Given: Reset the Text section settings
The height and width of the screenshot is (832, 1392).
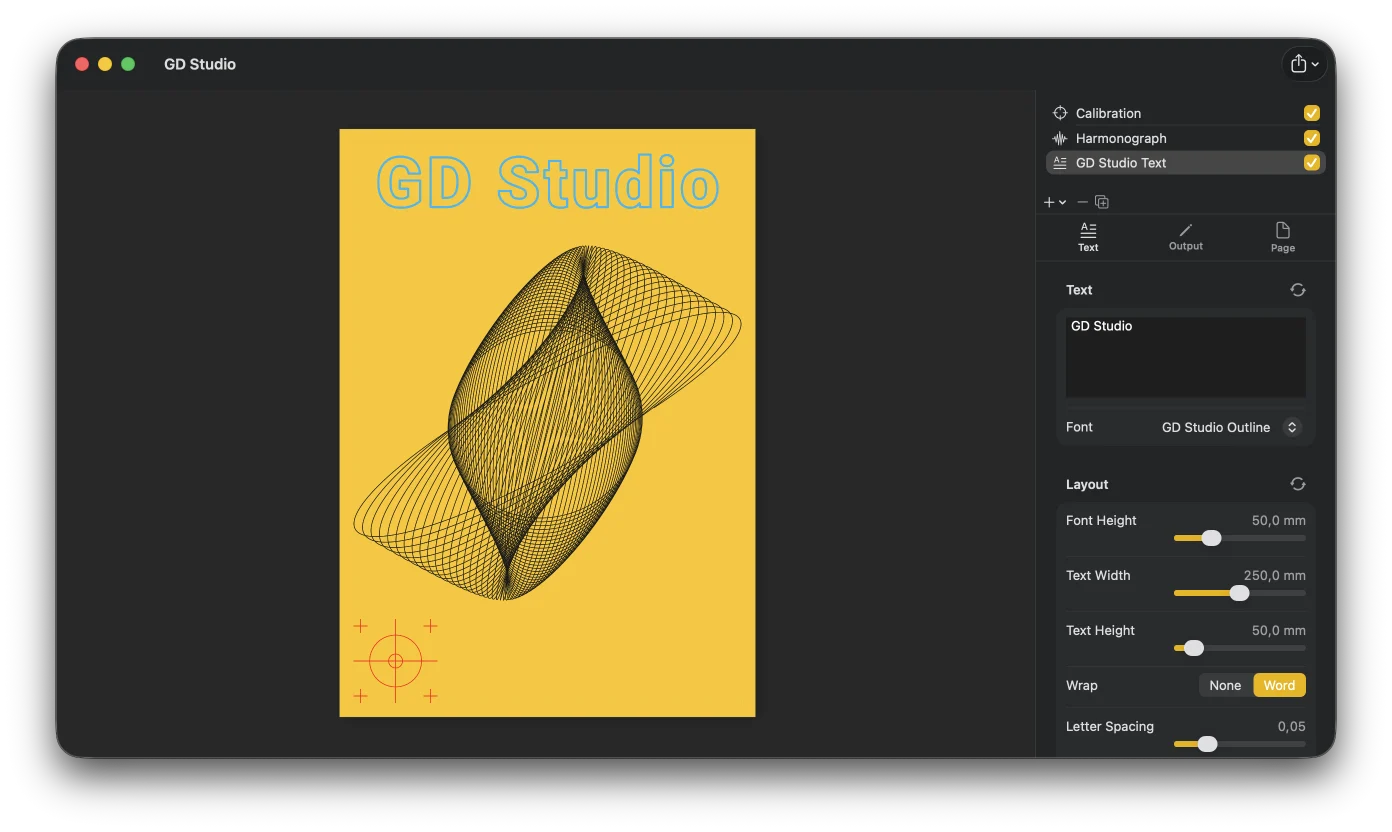Looking at the screenshot, I should click(x=1298, y=290).
